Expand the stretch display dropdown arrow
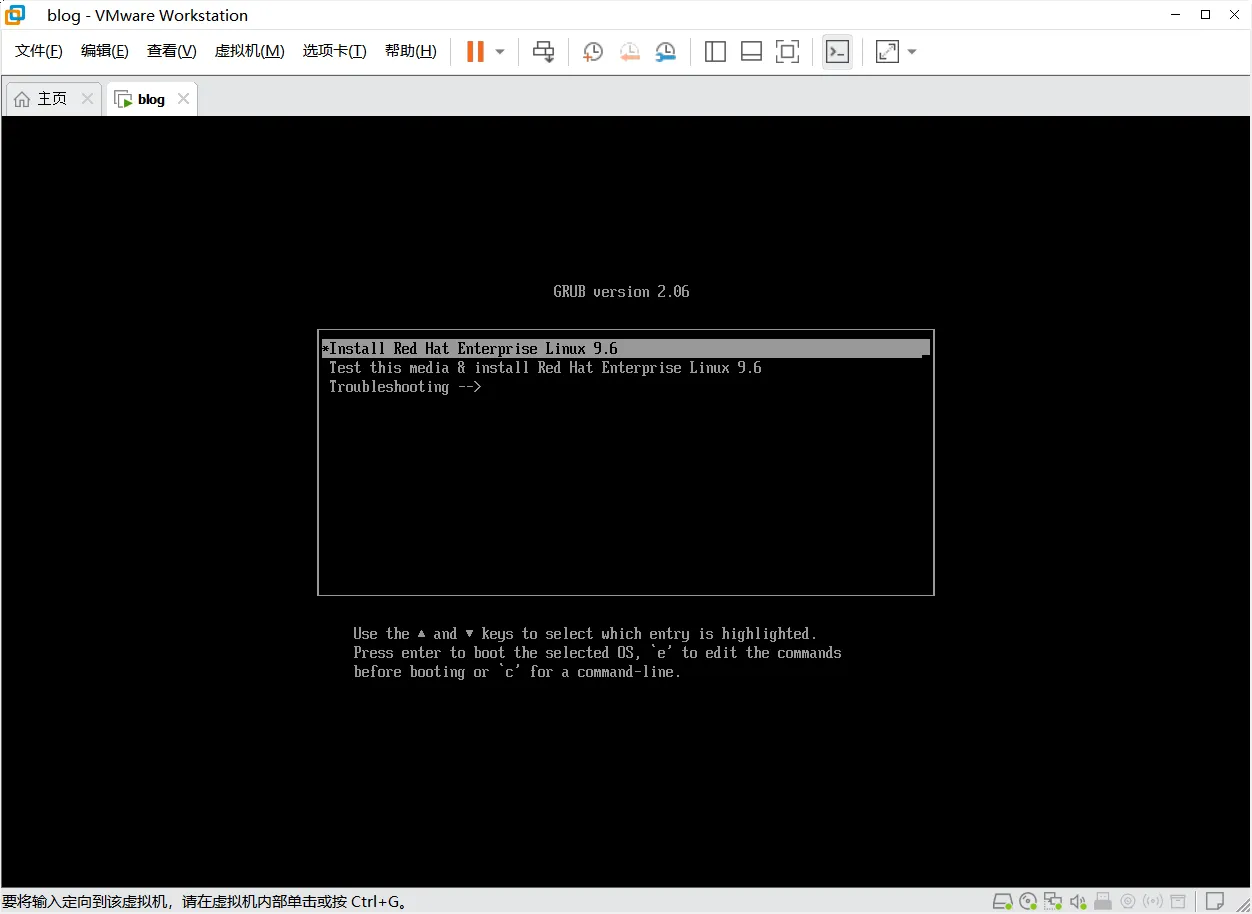The image size is (1252, 914). click(x=911, y=52)
